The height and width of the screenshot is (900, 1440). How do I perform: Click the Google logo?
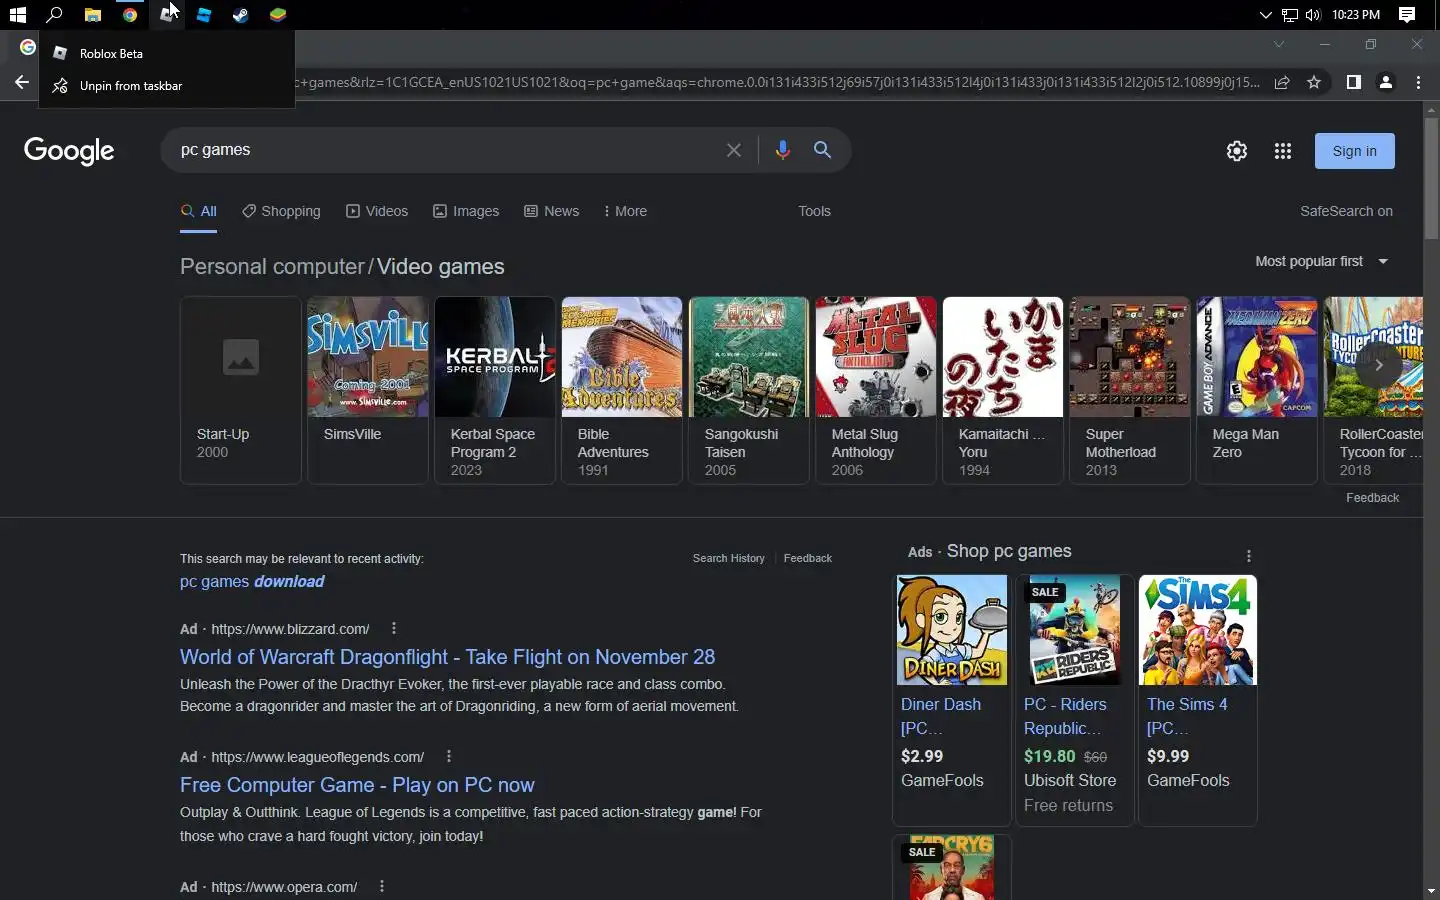pyautogui.click(x=69, y=151)
